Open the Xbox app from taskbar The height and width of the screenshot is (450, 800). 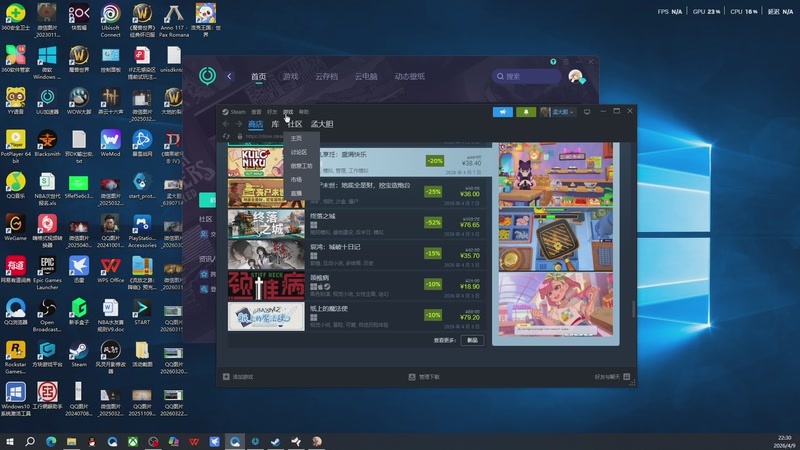coord(133,441)
